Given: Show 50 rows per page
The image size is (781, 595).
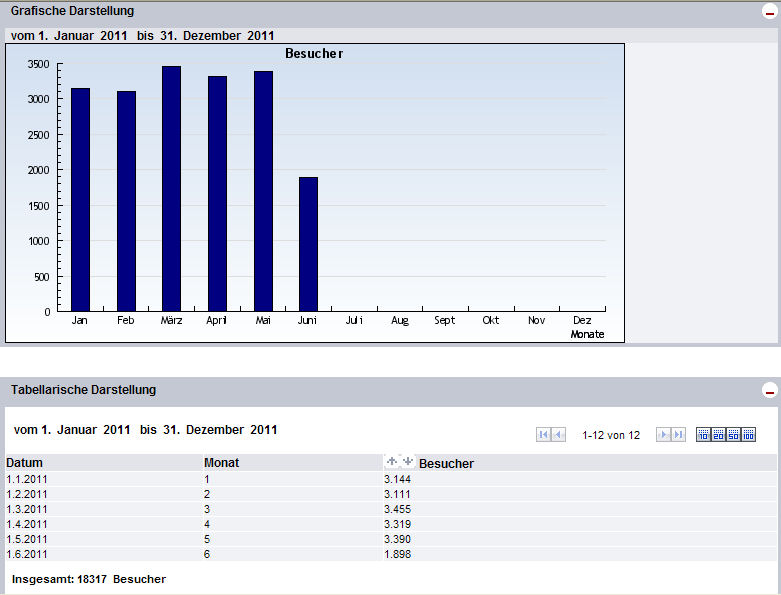Looking at the screenshot, I should coord(733,435).
